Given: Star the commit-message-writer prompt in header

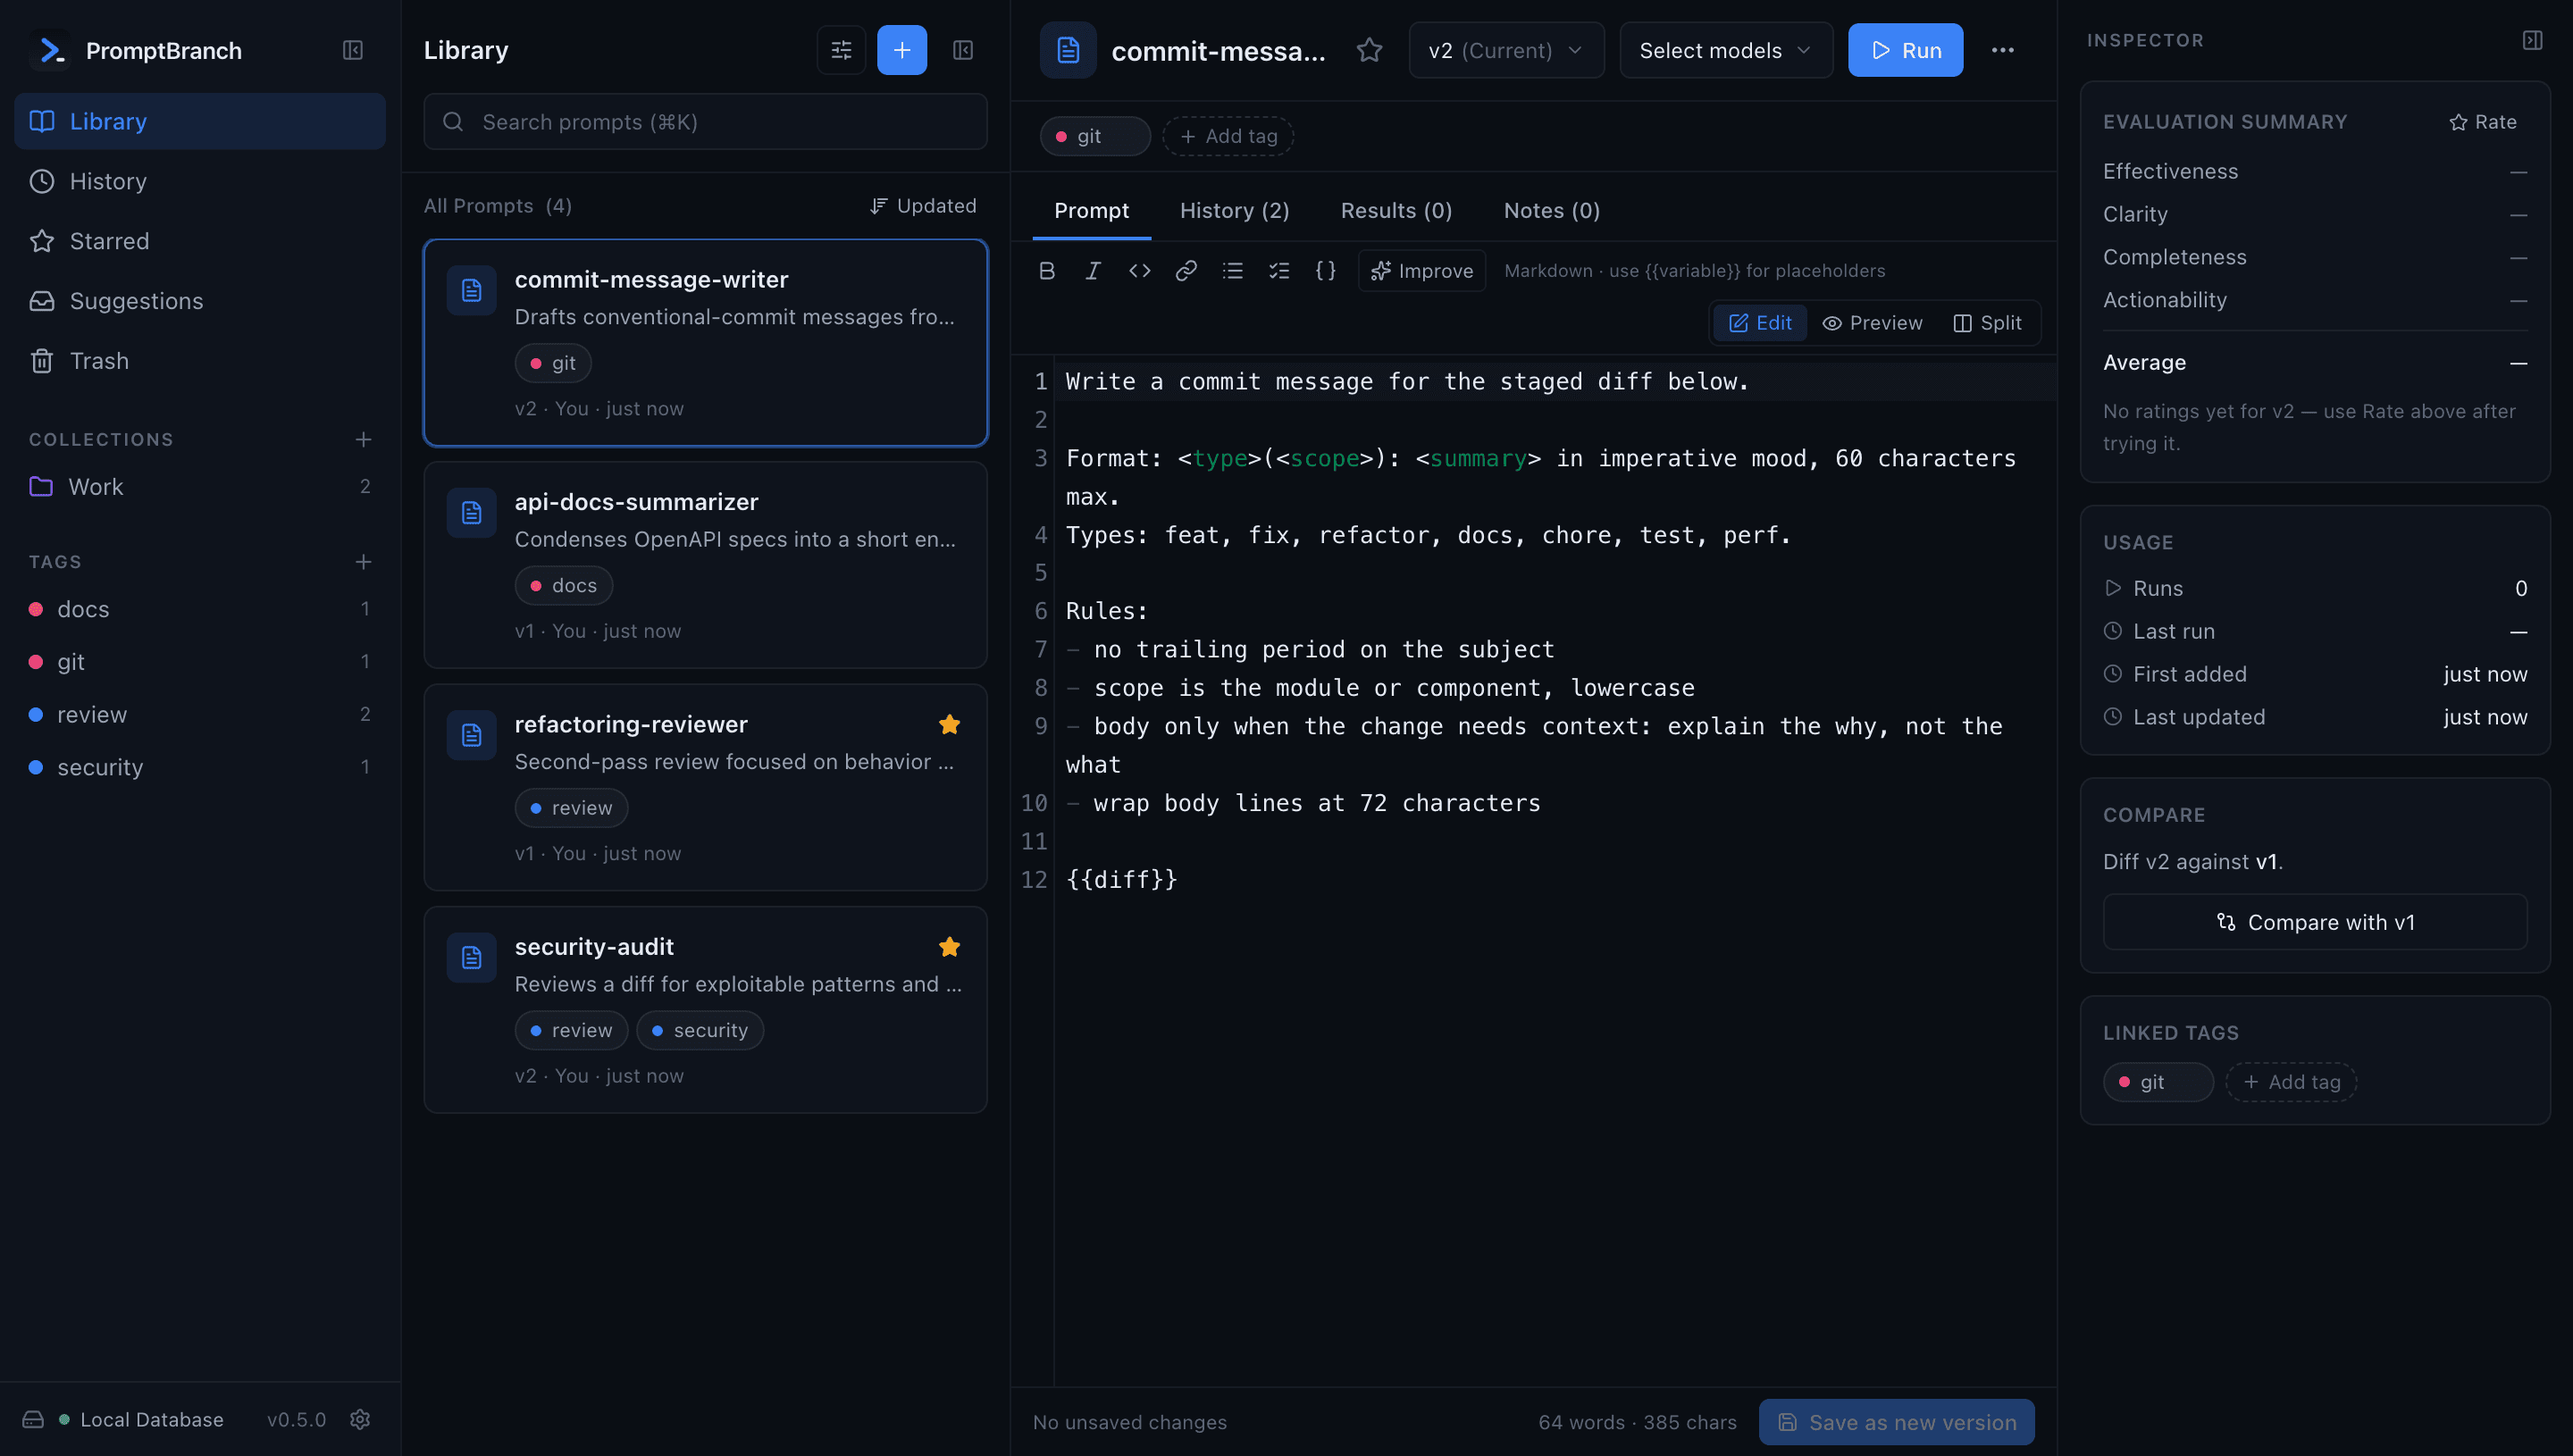Looking at the screenshot, I should pos(1369,50).
